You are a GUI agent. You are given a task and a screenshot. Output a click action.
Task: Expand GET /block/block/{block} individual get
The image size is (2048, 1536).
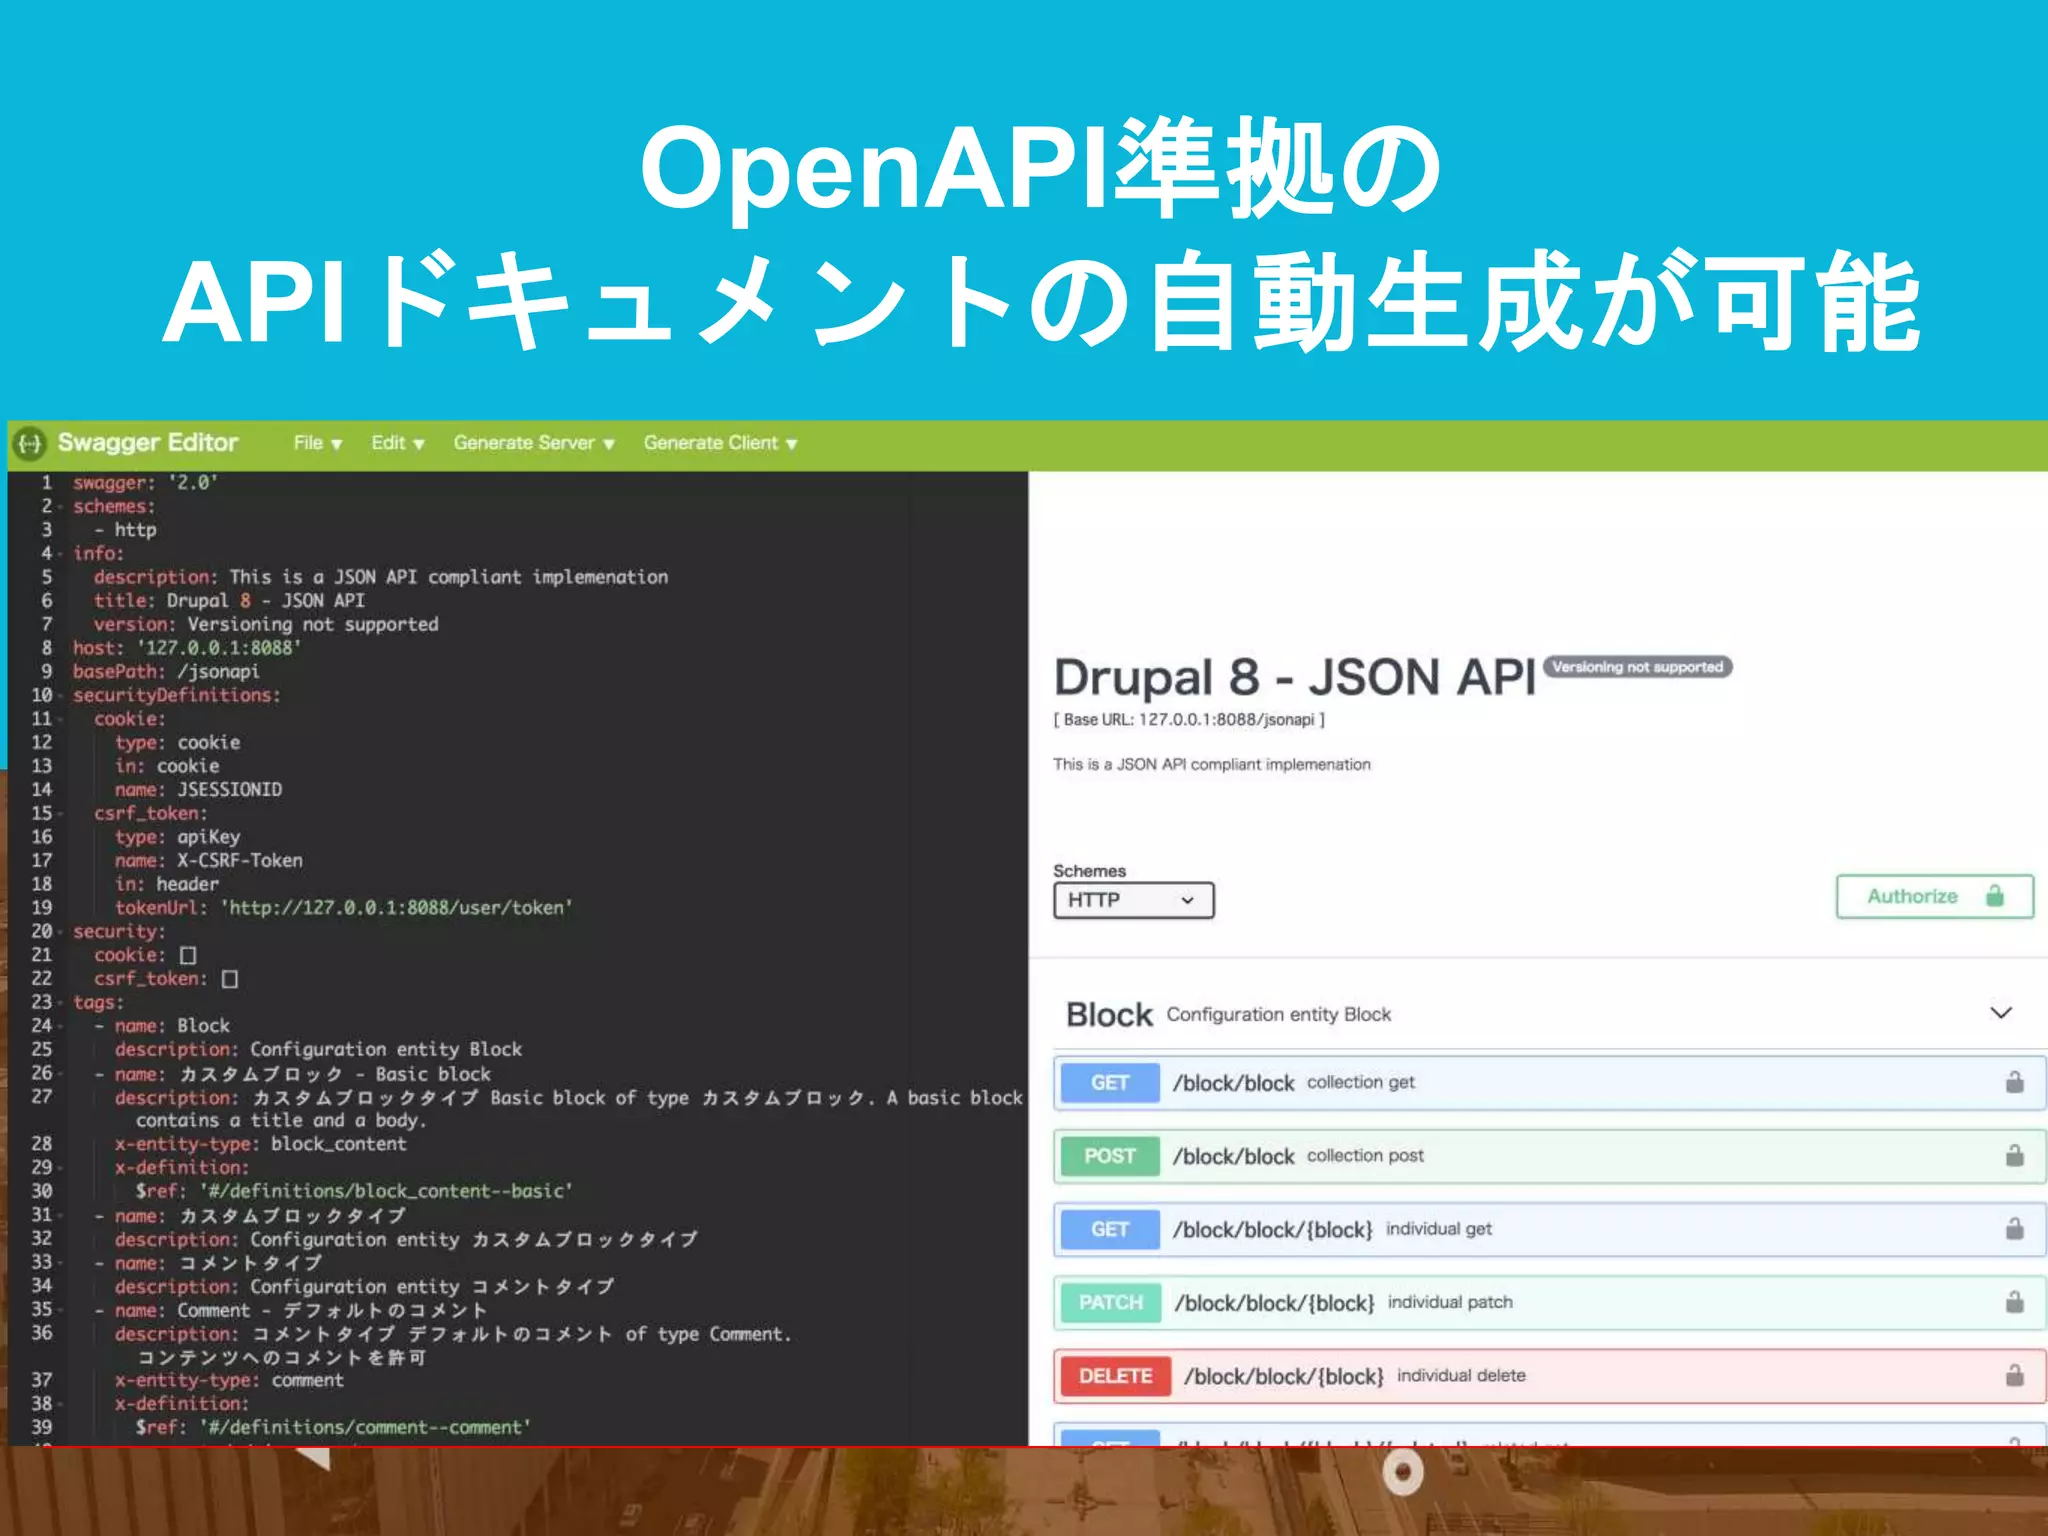(x=1549, y=1229)
